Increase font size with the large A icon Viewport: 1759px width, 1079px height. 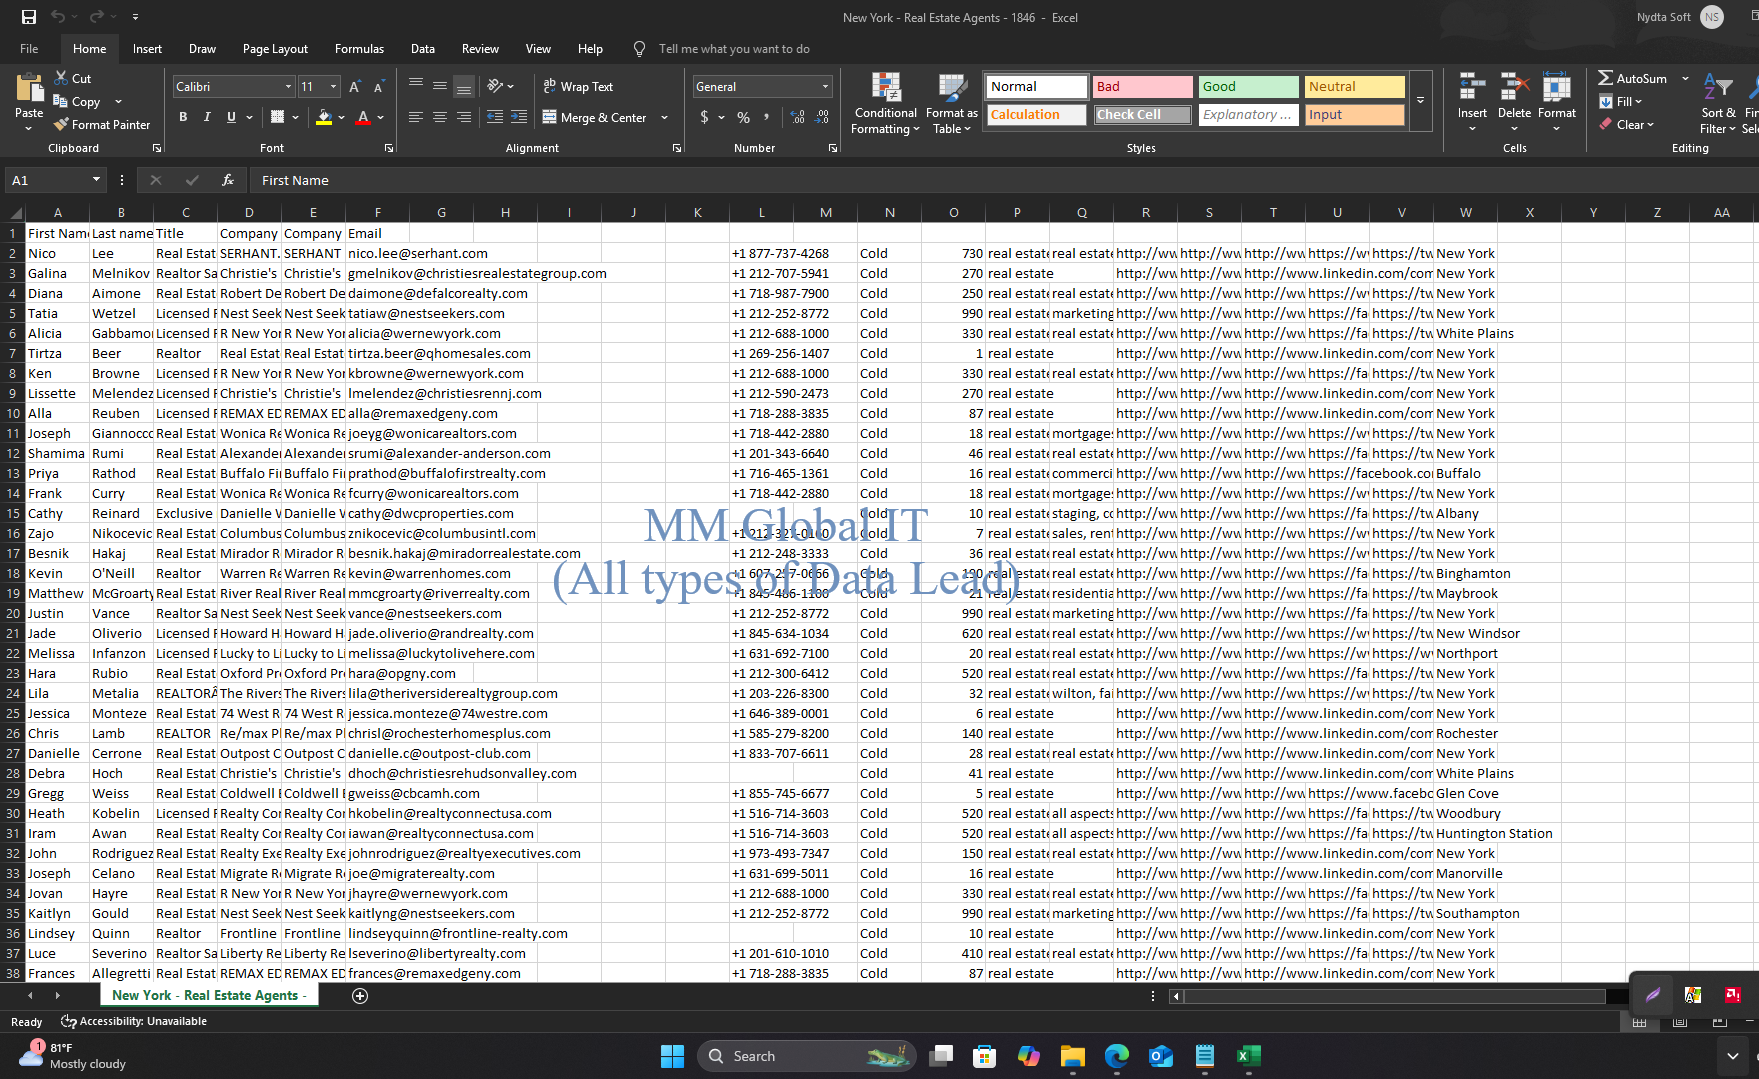[x=355, y=87]
